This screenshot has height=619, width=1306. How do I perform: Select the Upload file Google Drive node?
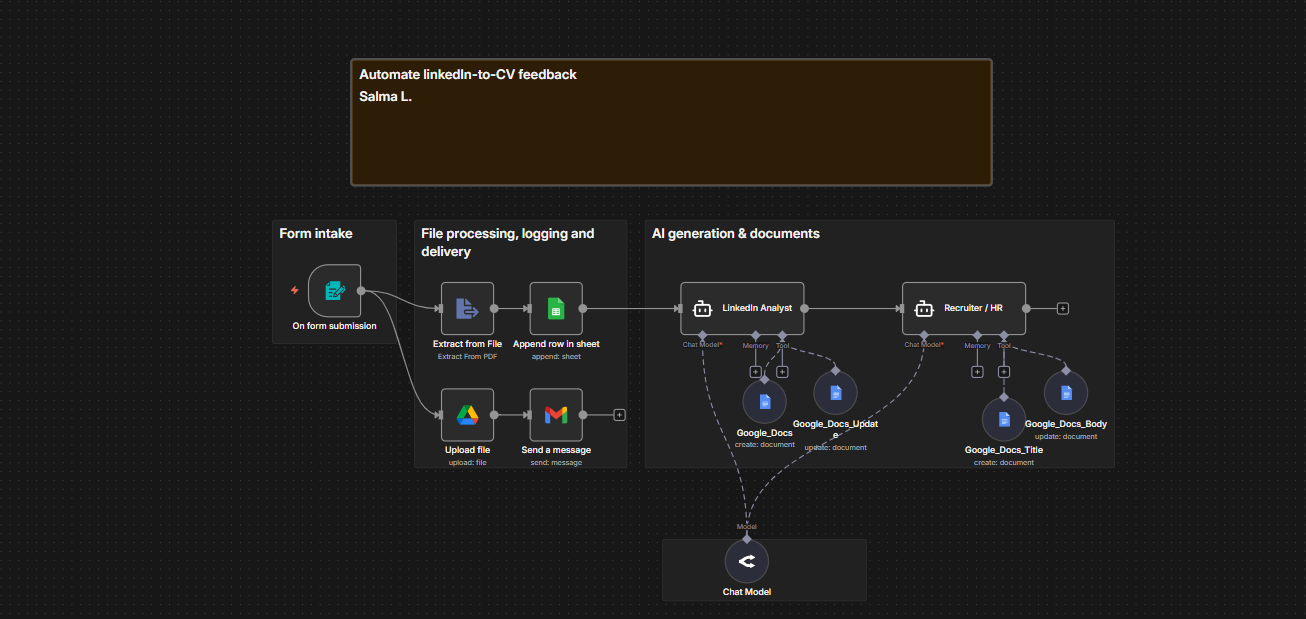coord(467,415)
